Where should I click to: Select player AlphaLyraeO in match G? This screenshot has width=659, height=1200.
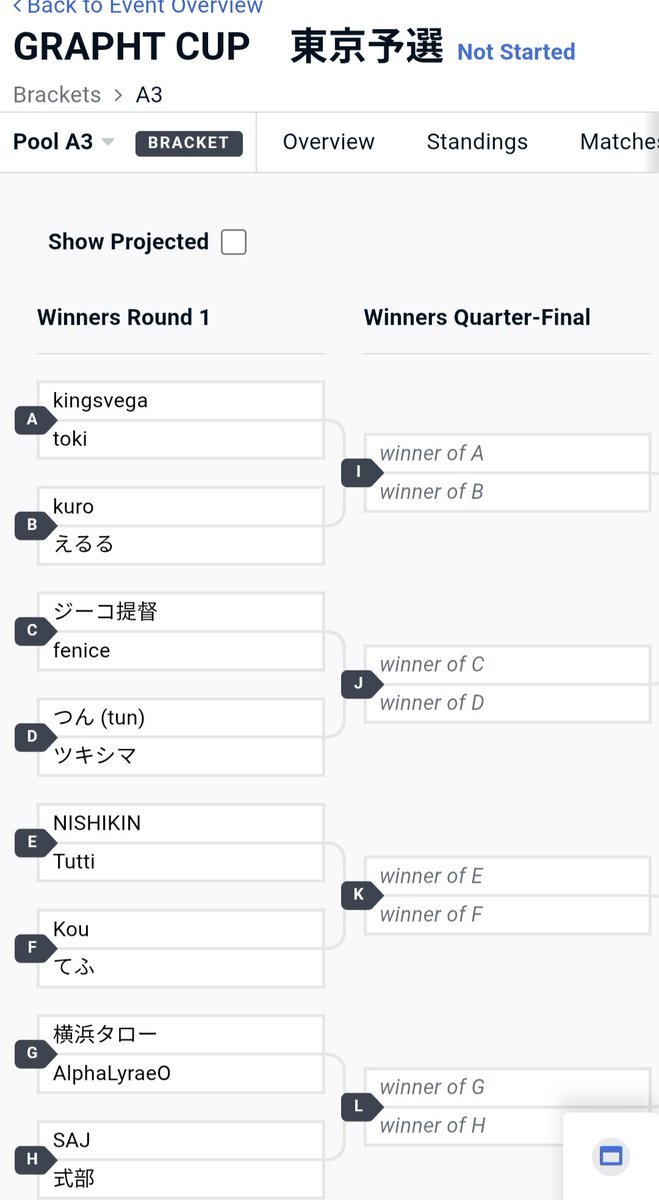181,1073
